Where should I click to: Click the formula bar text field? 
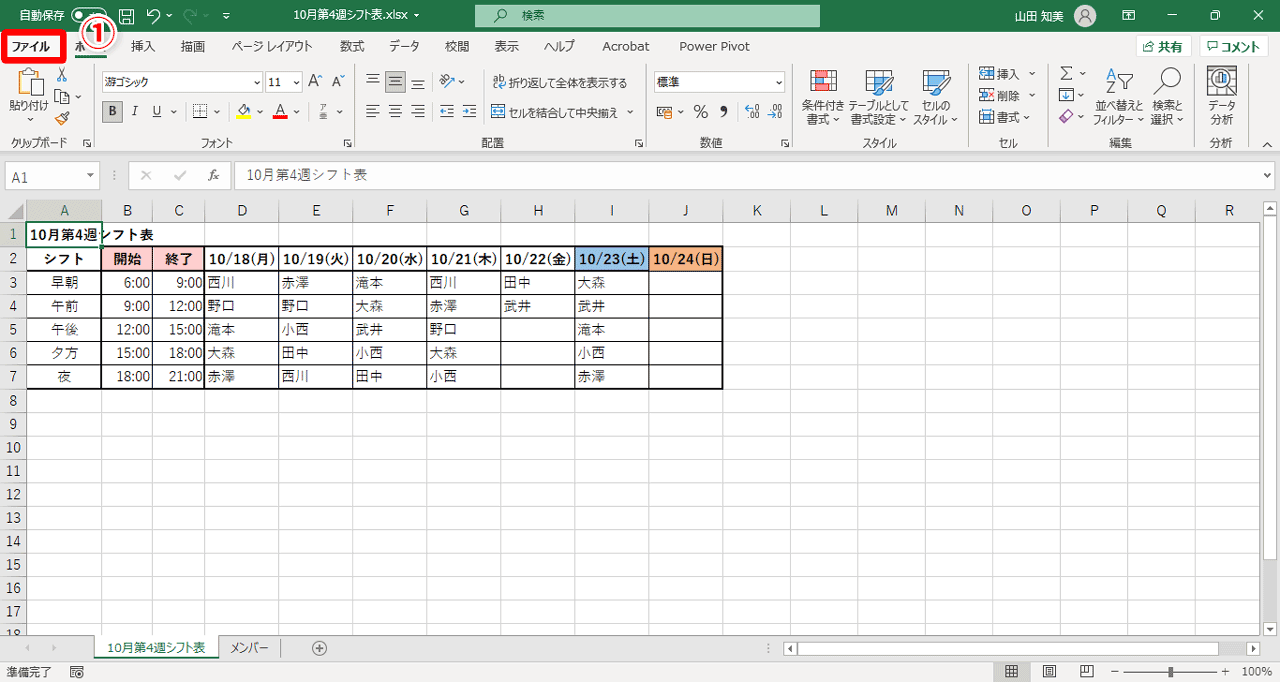coord(747,175)
